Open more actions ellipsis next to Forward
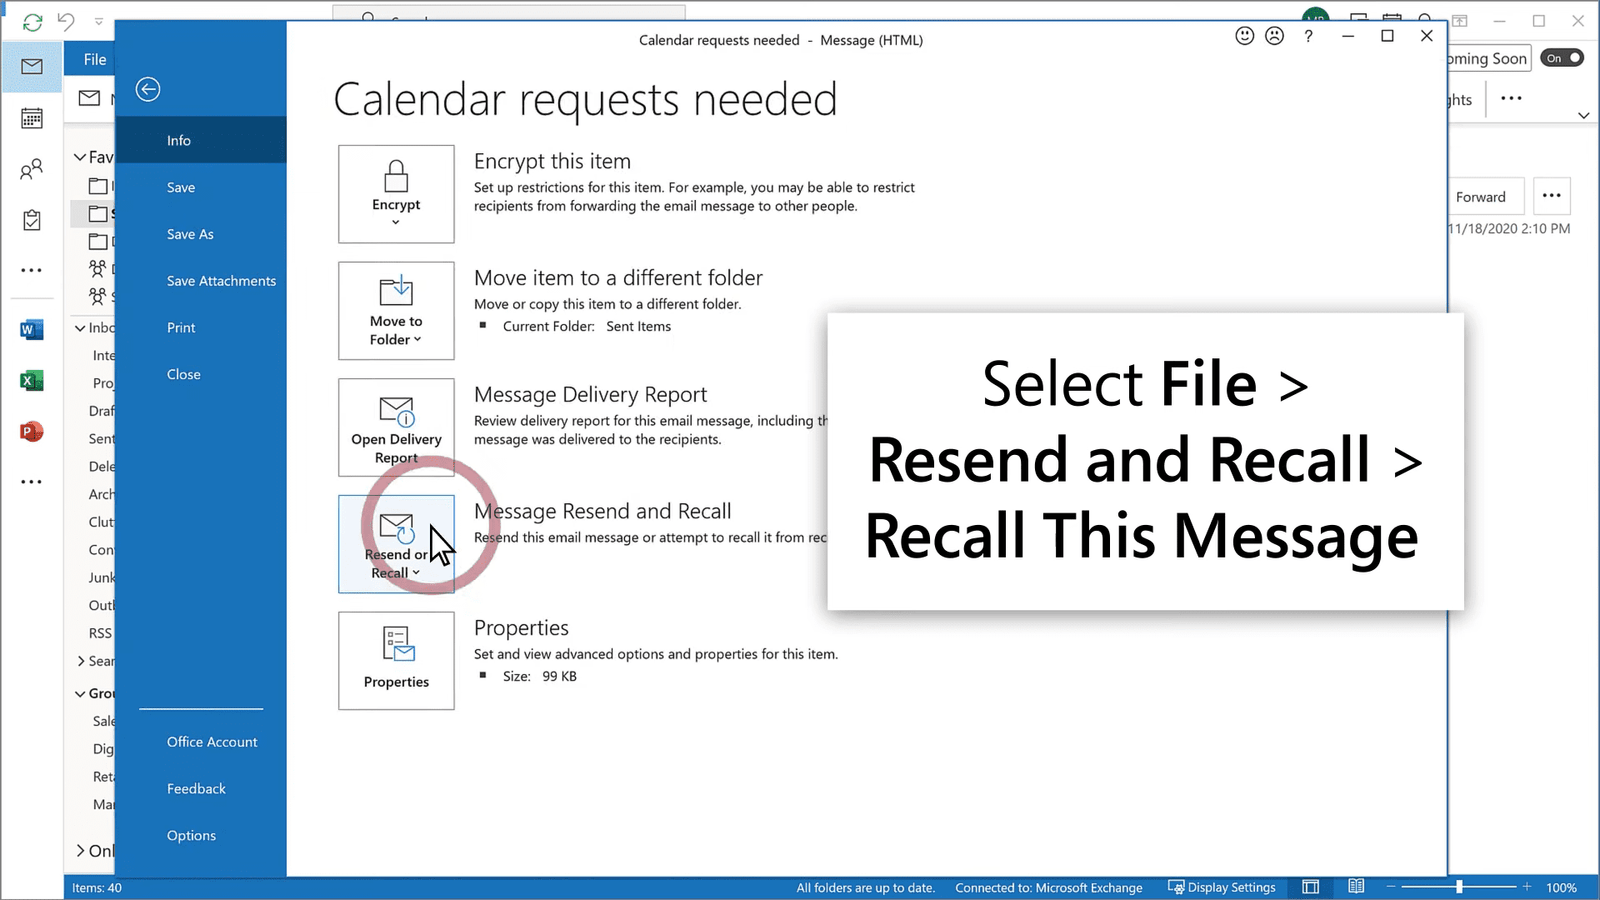The width and height of the screenshot is (1600, 900). tap(1551, 196)
